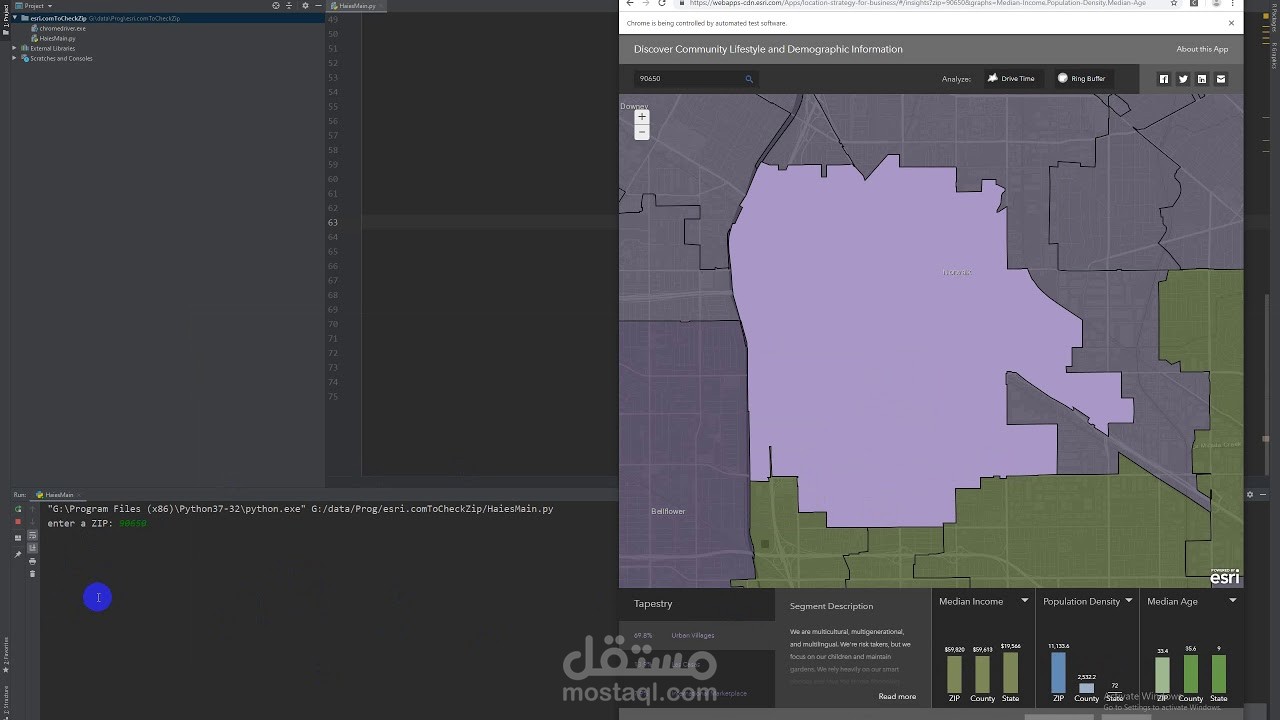Click line number 63 in the editor gutter

pos(332,222)
